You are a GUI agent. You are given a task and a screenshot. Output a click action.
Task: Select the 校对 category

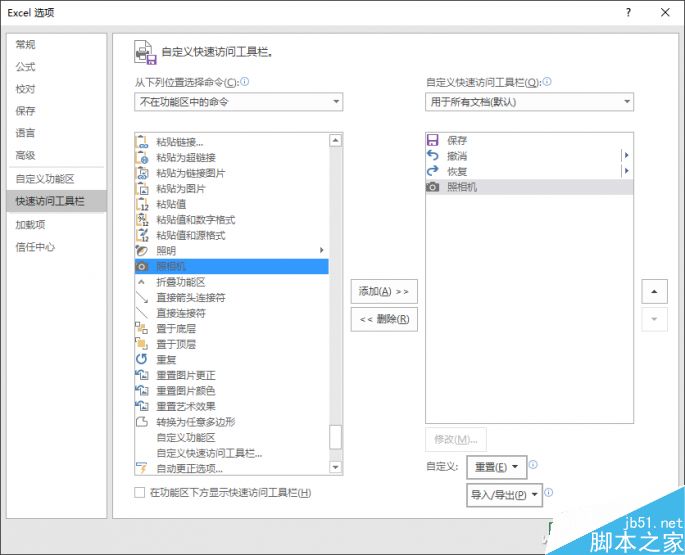[x=56, y=89]
